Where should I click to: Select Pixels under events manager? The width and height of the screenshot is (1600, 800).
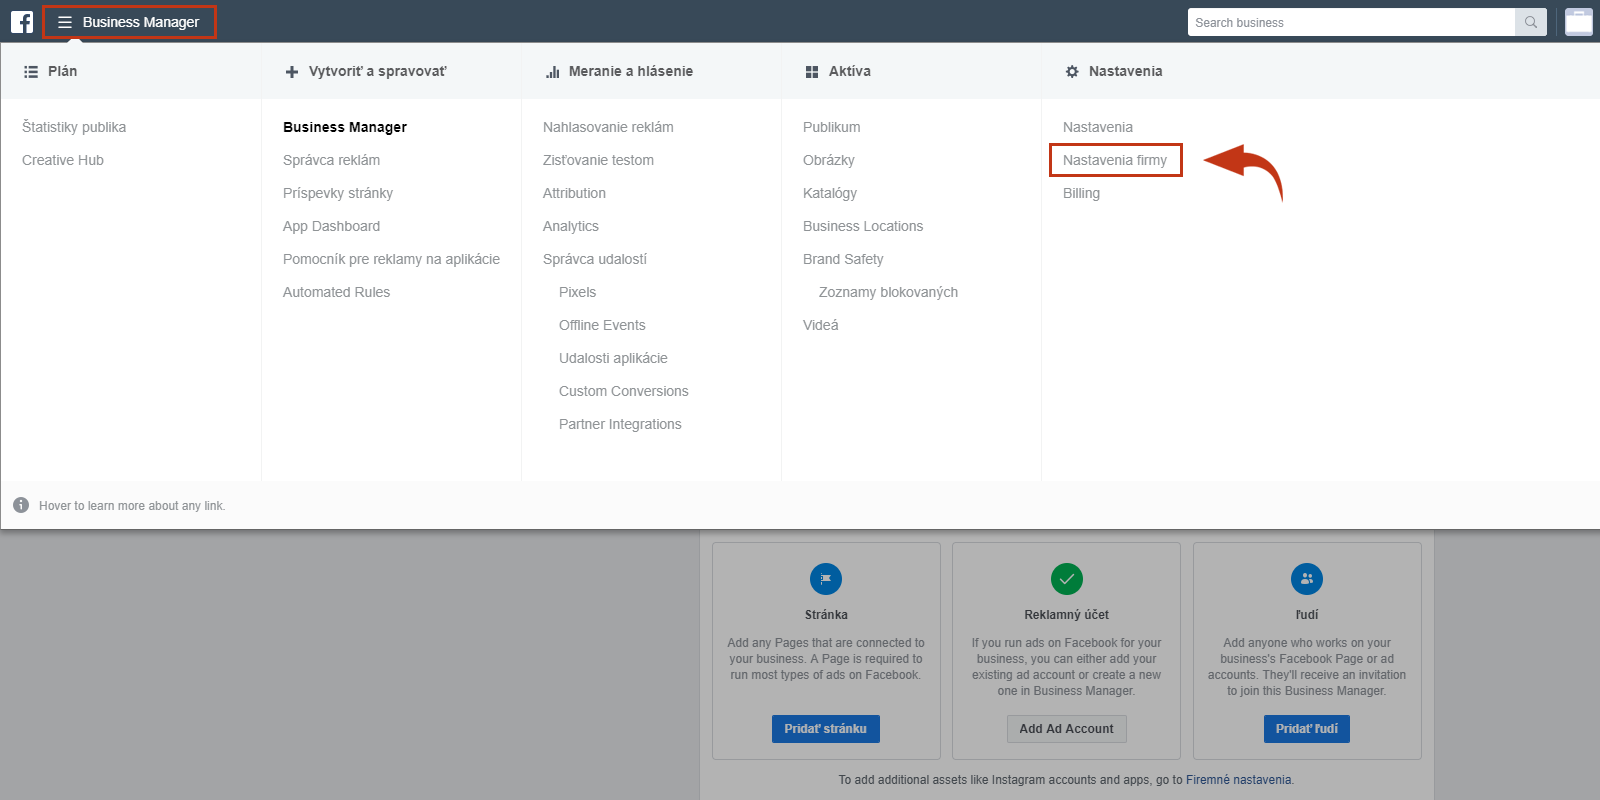pyautogui.click(x=577, y=292)
